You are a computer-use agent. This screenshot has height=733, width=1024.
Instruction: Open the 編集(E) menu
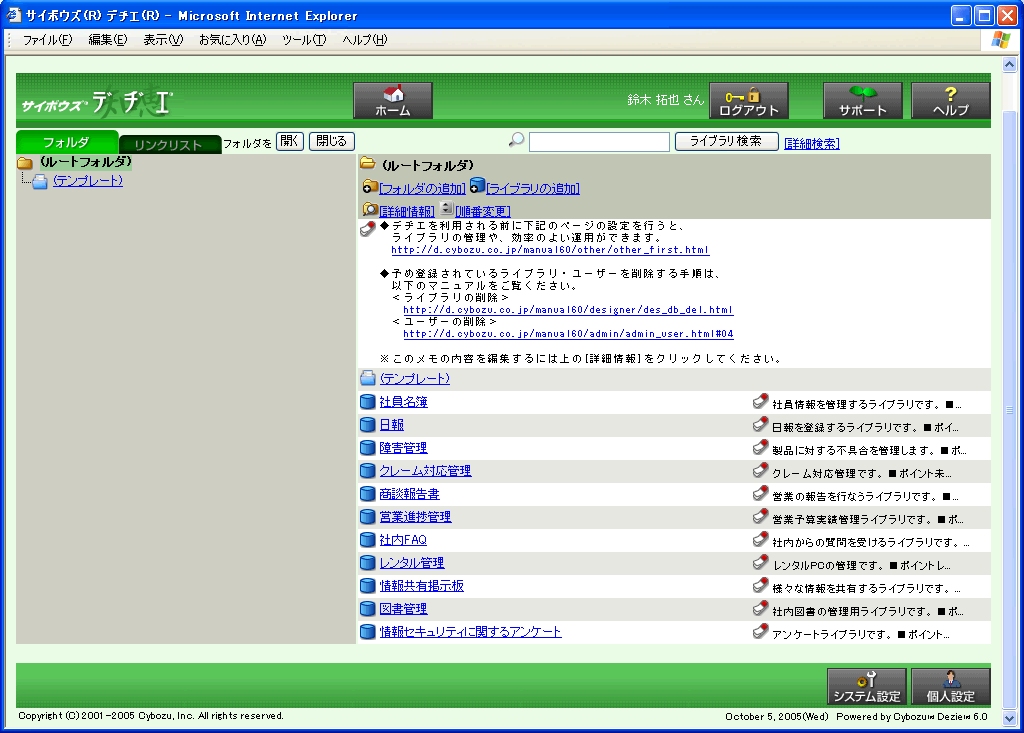[x=108, y=40]
